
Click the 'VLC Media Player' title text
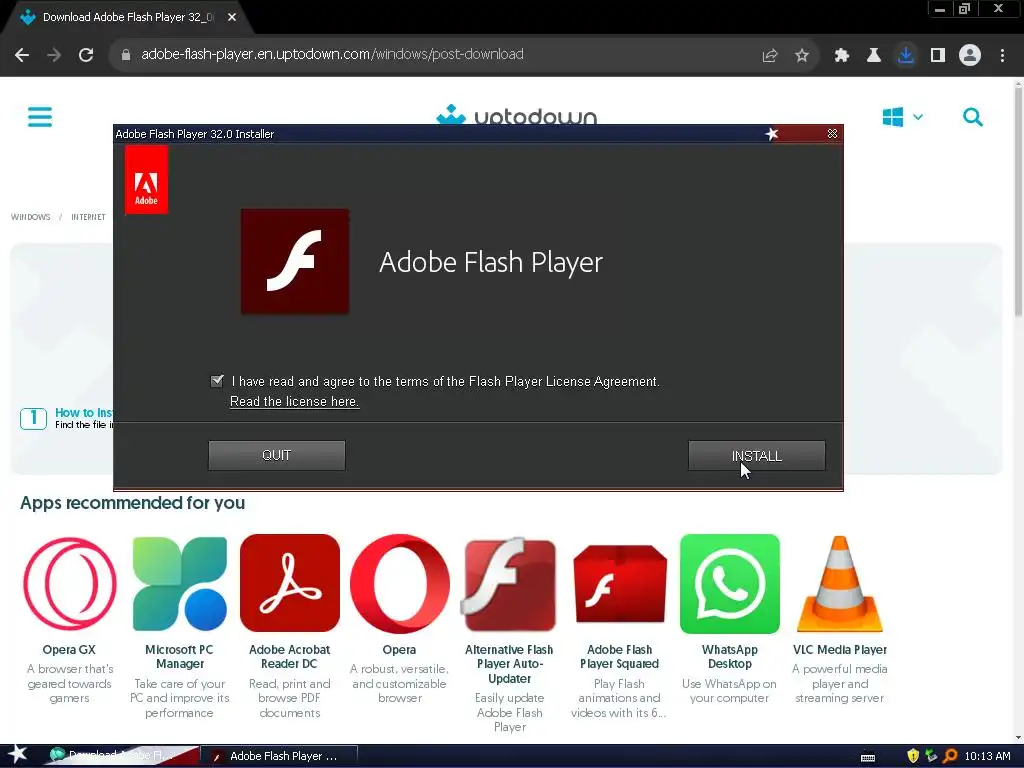(840, 650)
